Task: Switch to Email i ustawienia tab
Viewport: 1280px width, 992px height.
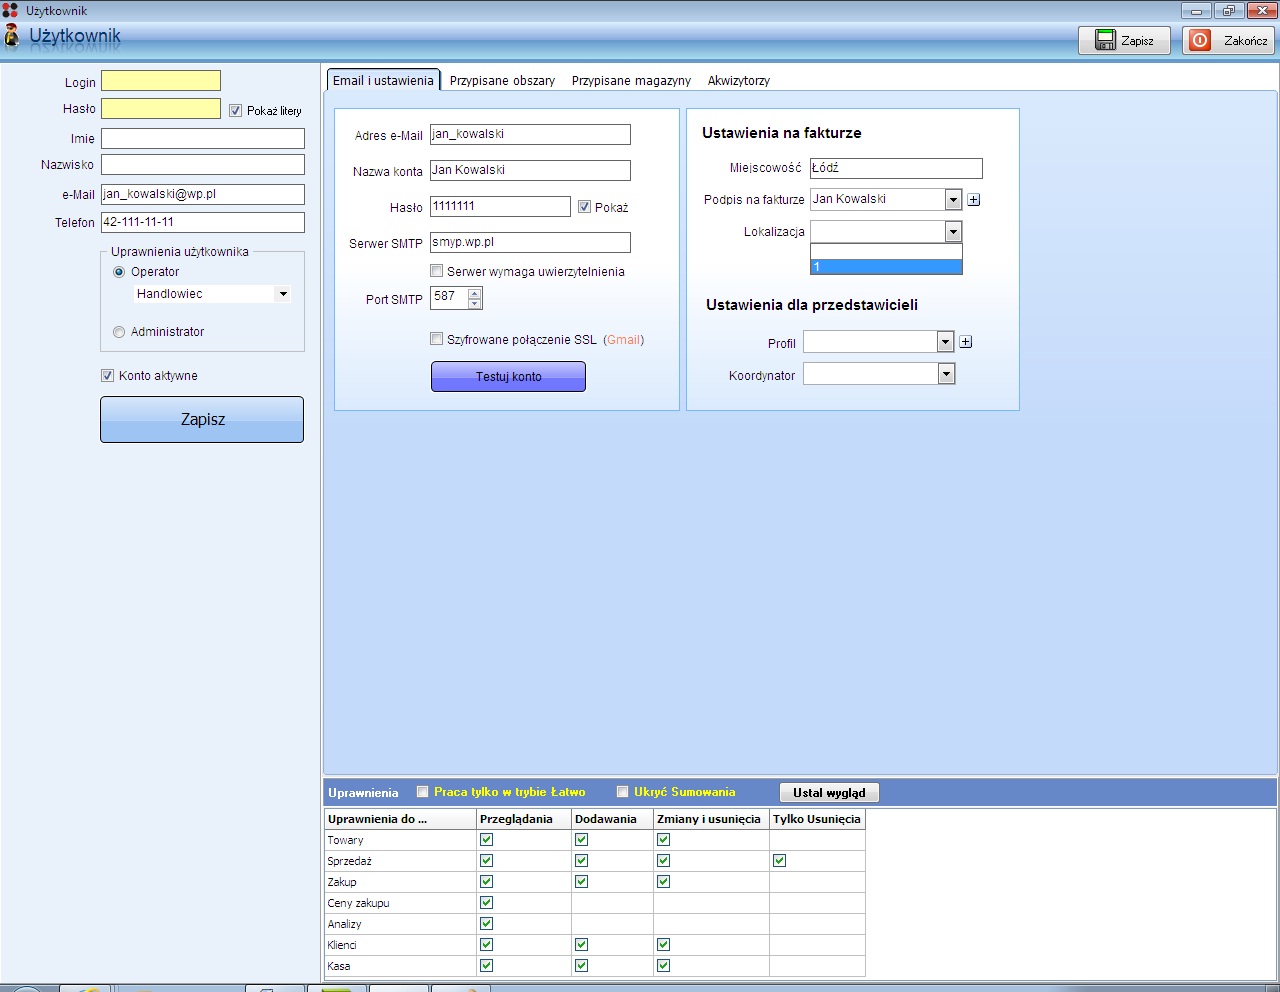Action: 383,80
